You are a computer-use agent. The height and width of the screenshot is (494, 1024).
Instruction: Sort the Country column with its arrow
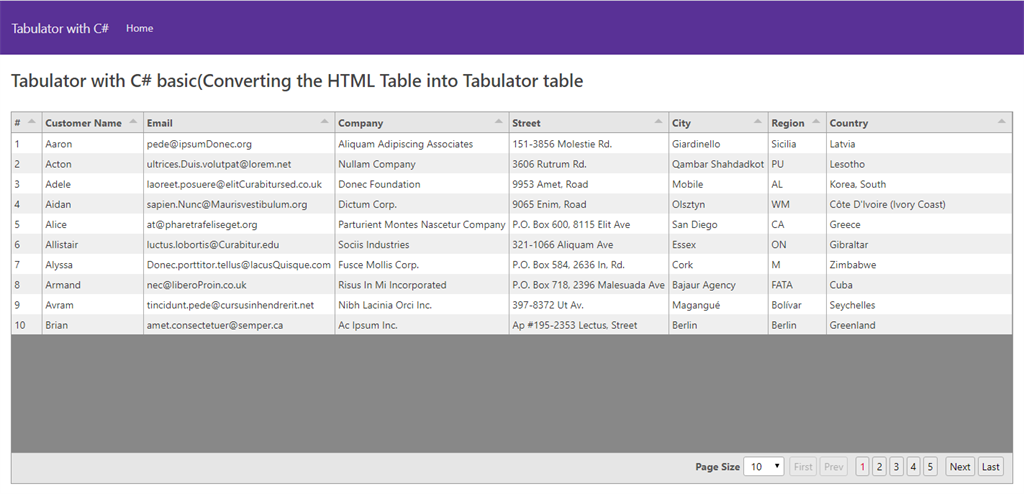pyautogui.click(x=1002, y=122)
